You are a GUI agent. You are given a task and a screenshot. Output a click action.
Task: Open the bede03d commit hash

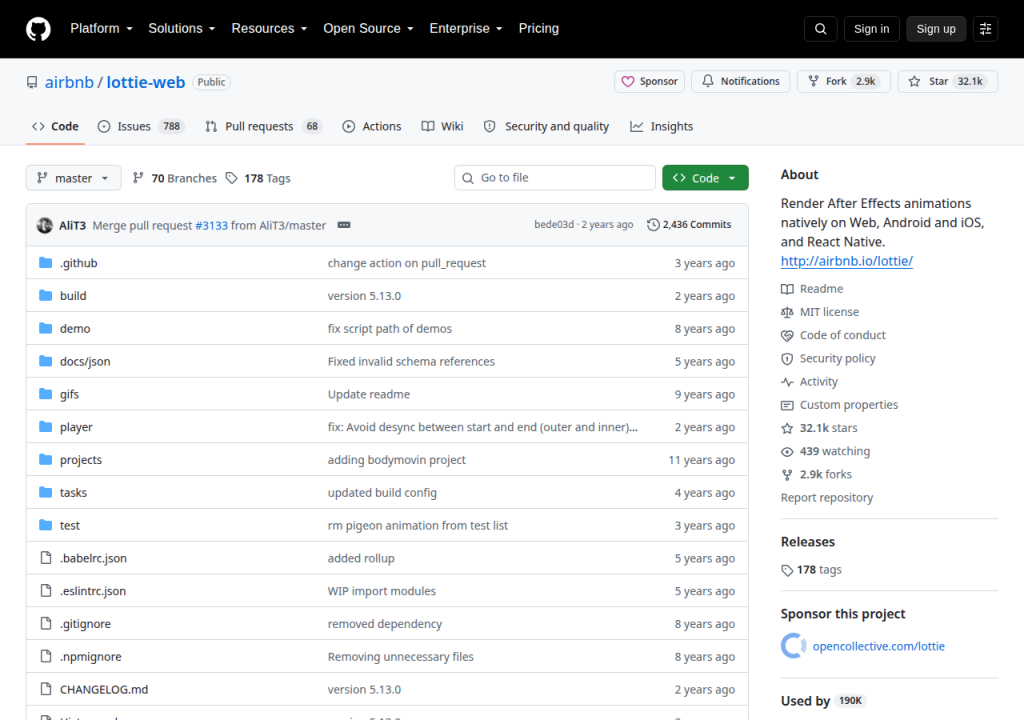point(554,225)
